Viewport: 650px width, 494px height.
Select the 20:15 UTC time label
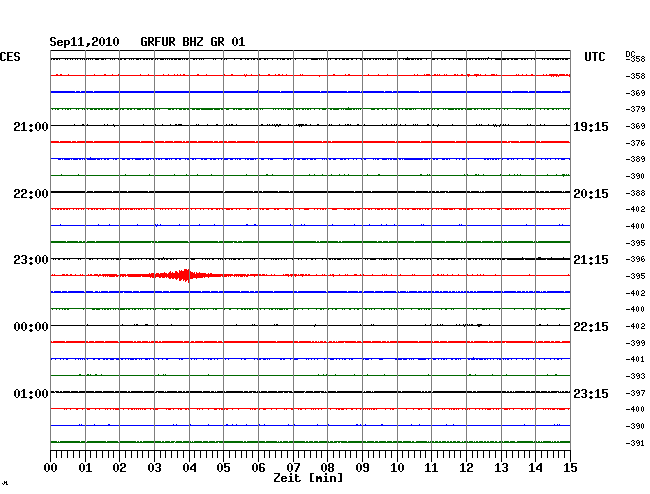591,194
